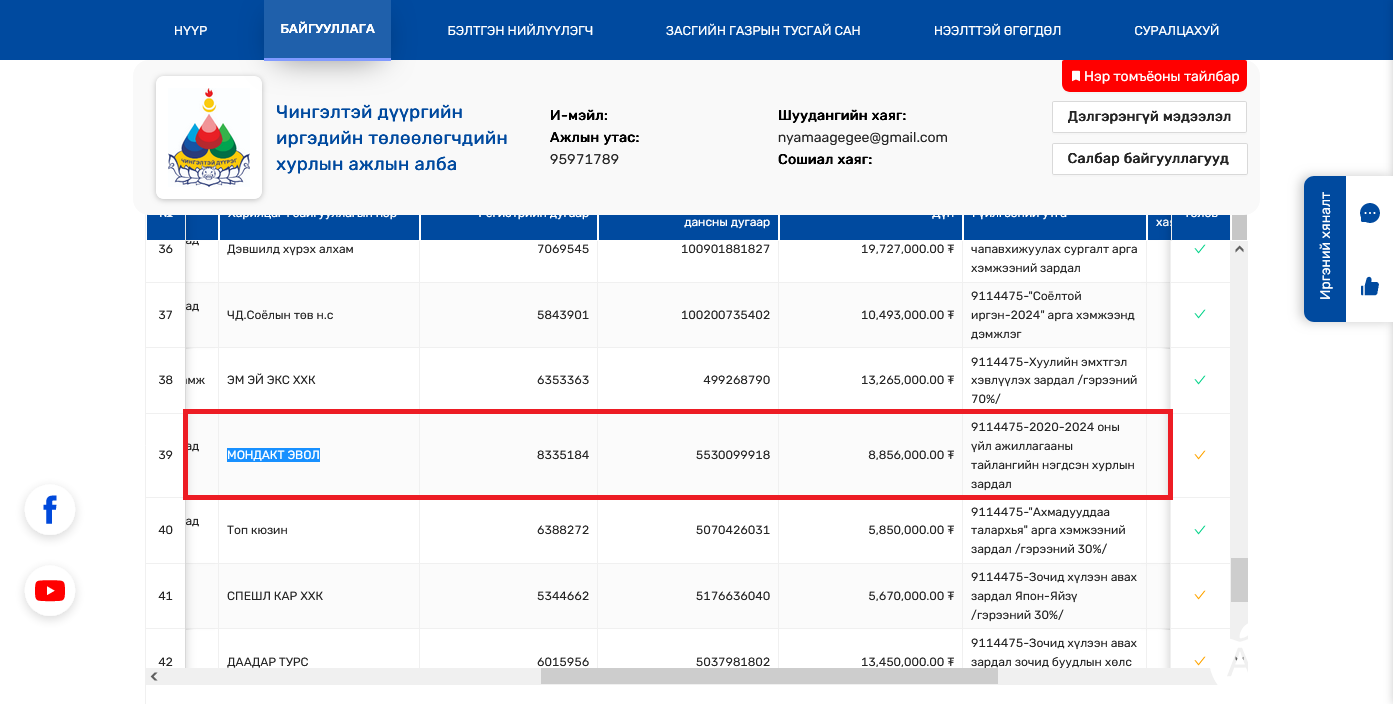Click the phone number 95971789
The image size is (1393, 704).
[584, 159]
